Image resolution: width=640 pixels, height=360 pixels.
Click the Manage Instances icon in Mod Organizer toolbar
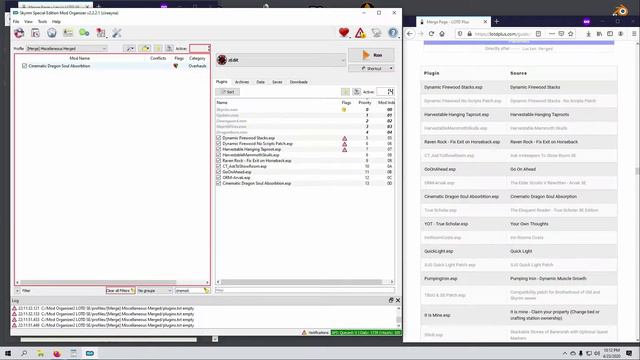tap(19, 33)
